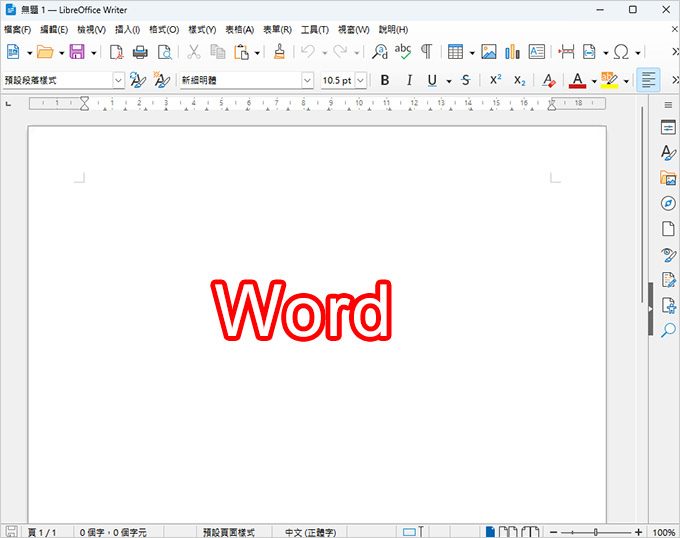Toggle Italic formatting
The height and width of the screenshot is (538, 680).
[x=409, y=80]
